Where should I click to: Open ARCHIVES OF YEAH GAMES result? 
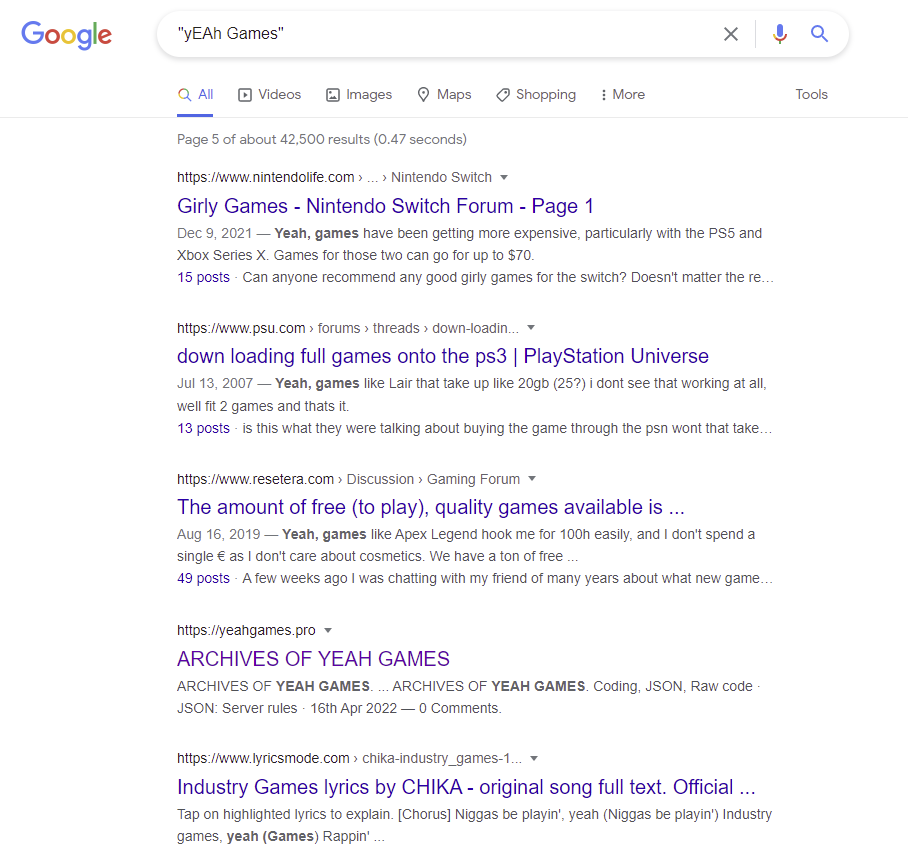[313, 659]
